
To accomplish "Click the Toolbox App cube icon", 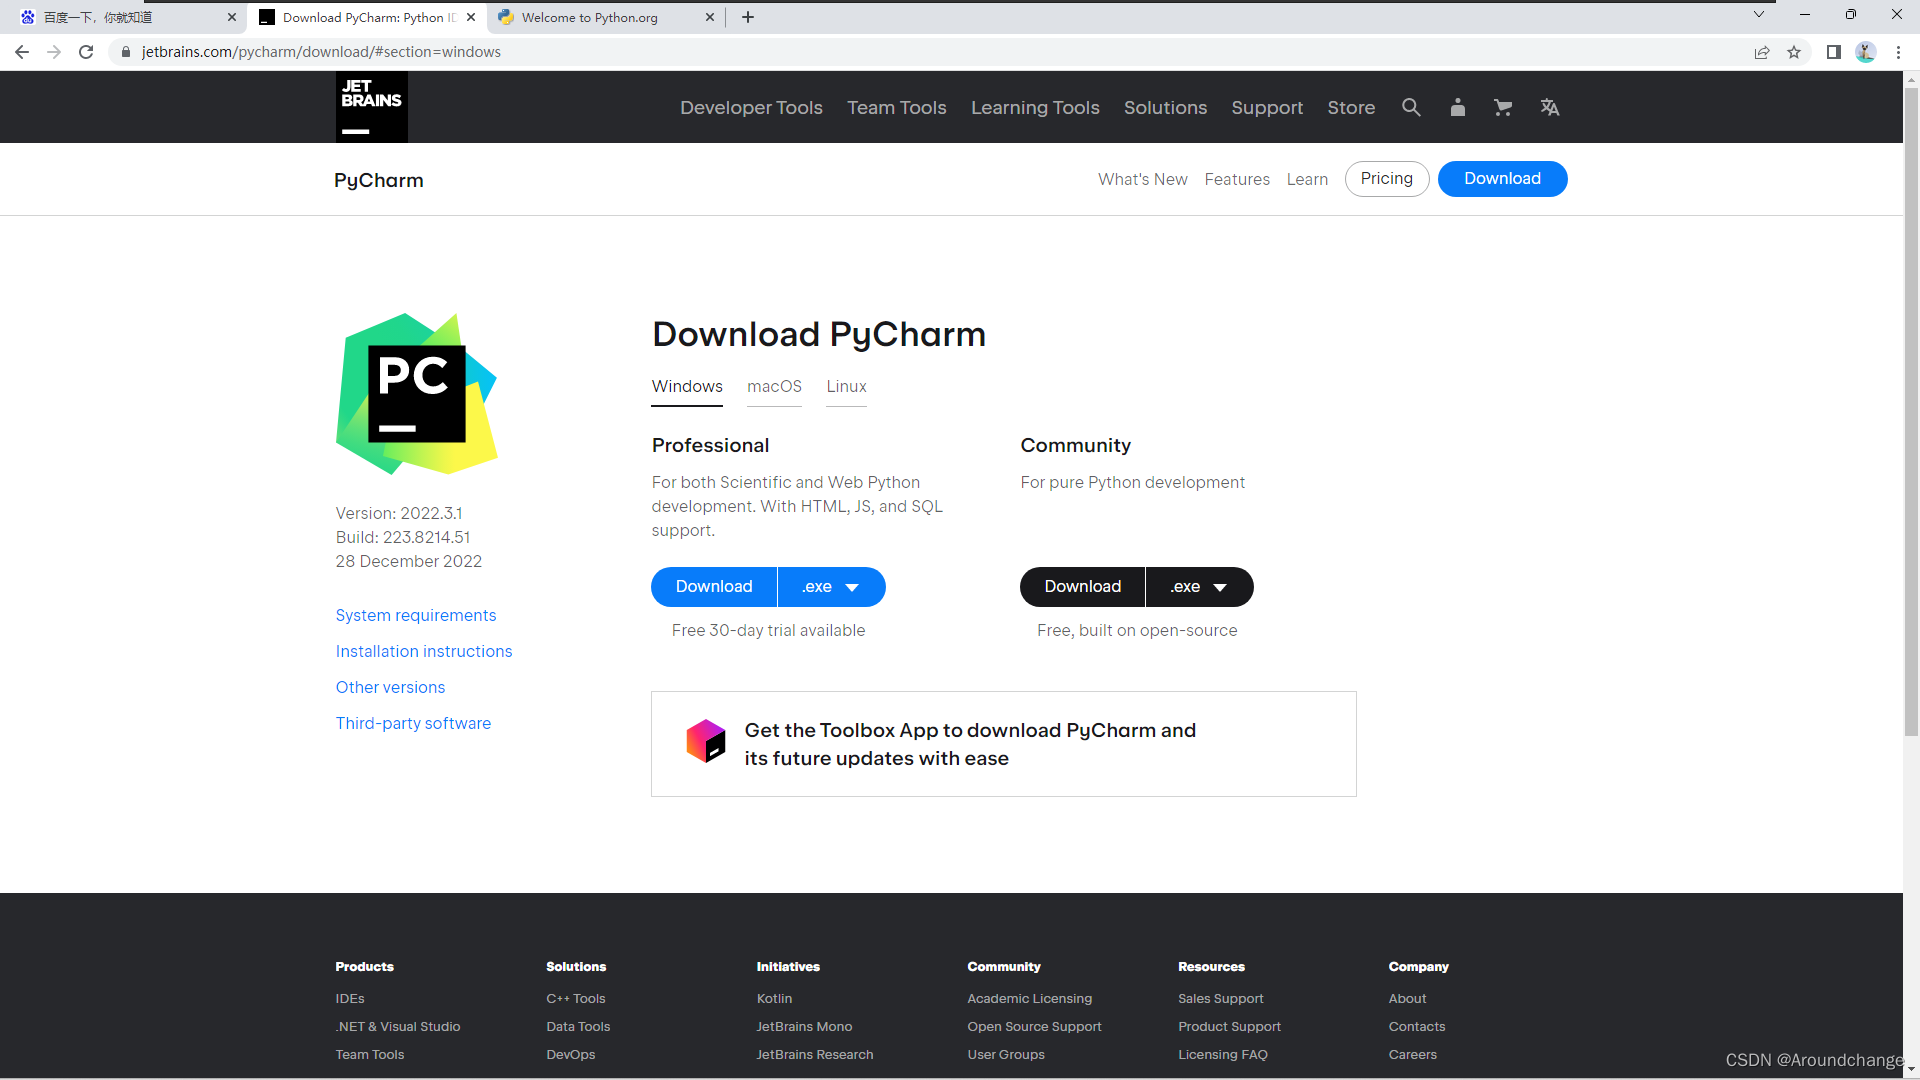I will tap(705, 741).
